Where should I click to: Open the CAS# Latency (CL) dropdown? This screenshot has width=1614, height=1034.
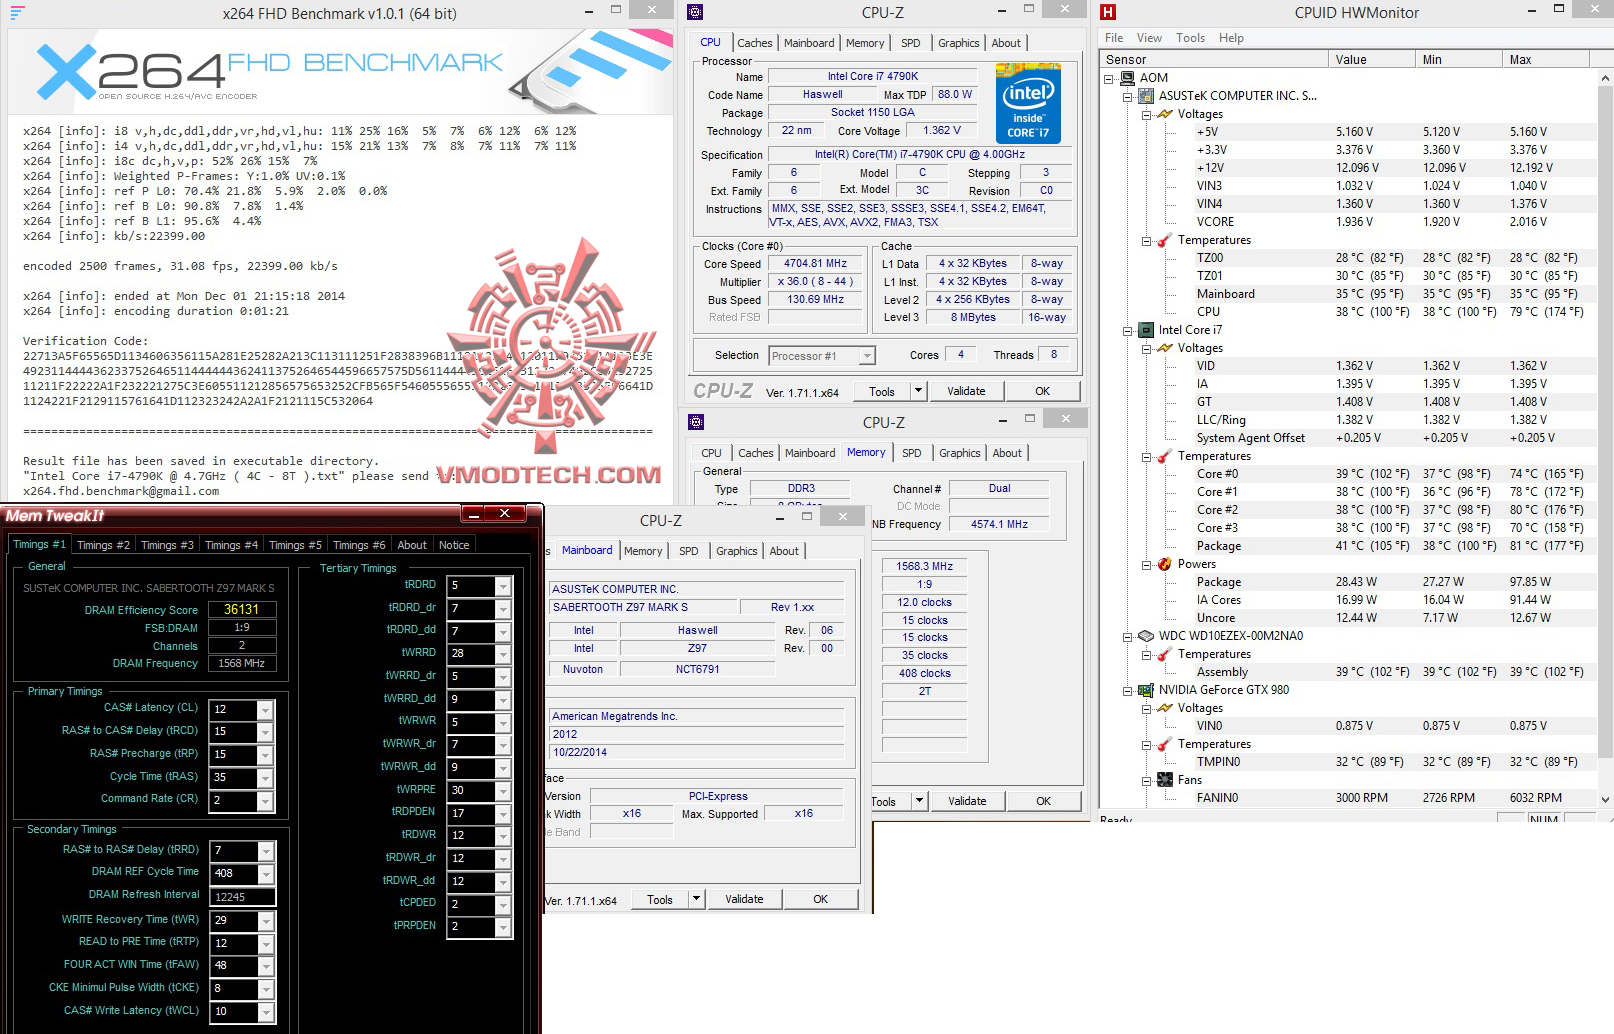point(265,710)
